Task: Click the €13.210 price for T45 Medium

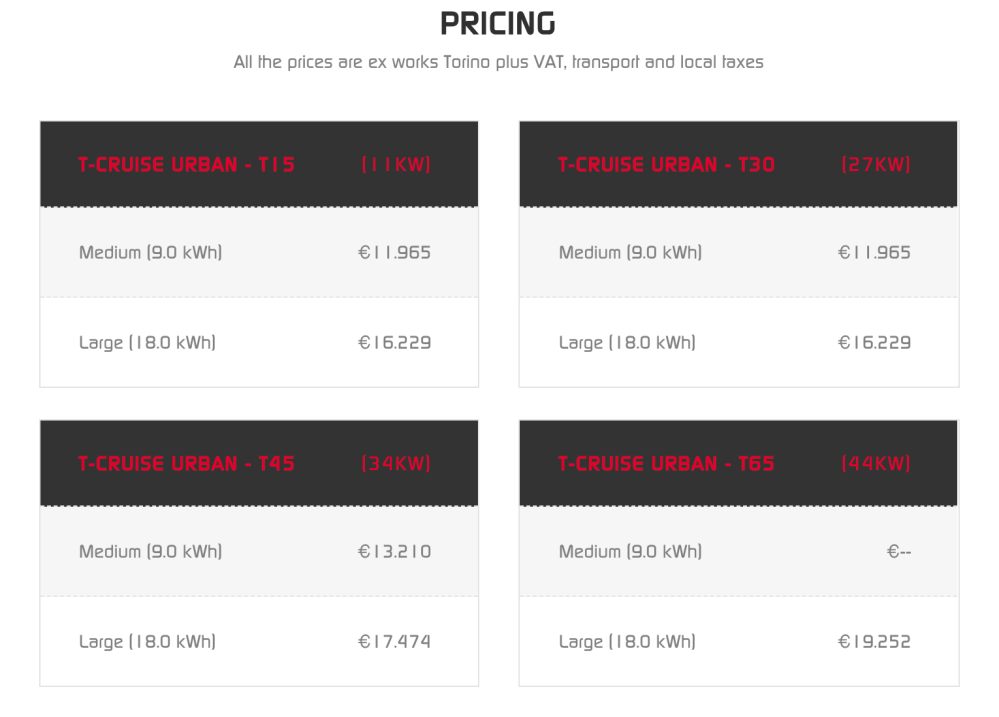Action: click(394, 552)
